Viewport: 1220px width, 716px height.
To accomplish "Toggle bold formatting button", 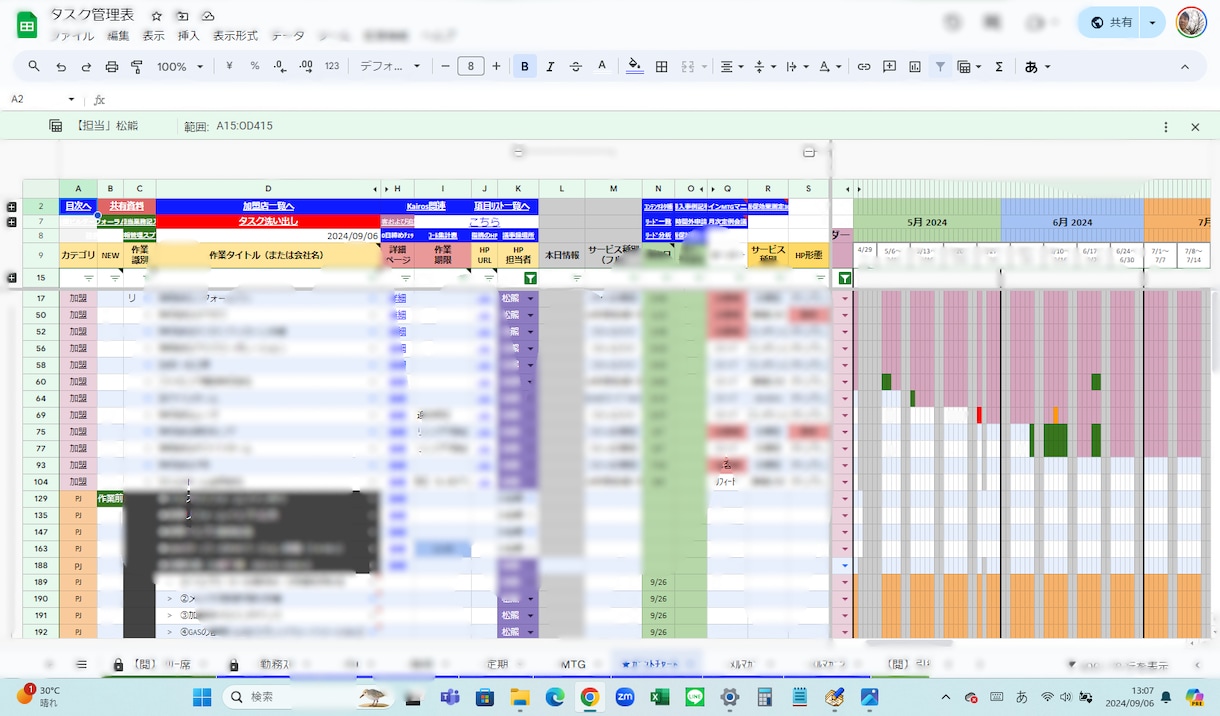I will click(525, 67).
